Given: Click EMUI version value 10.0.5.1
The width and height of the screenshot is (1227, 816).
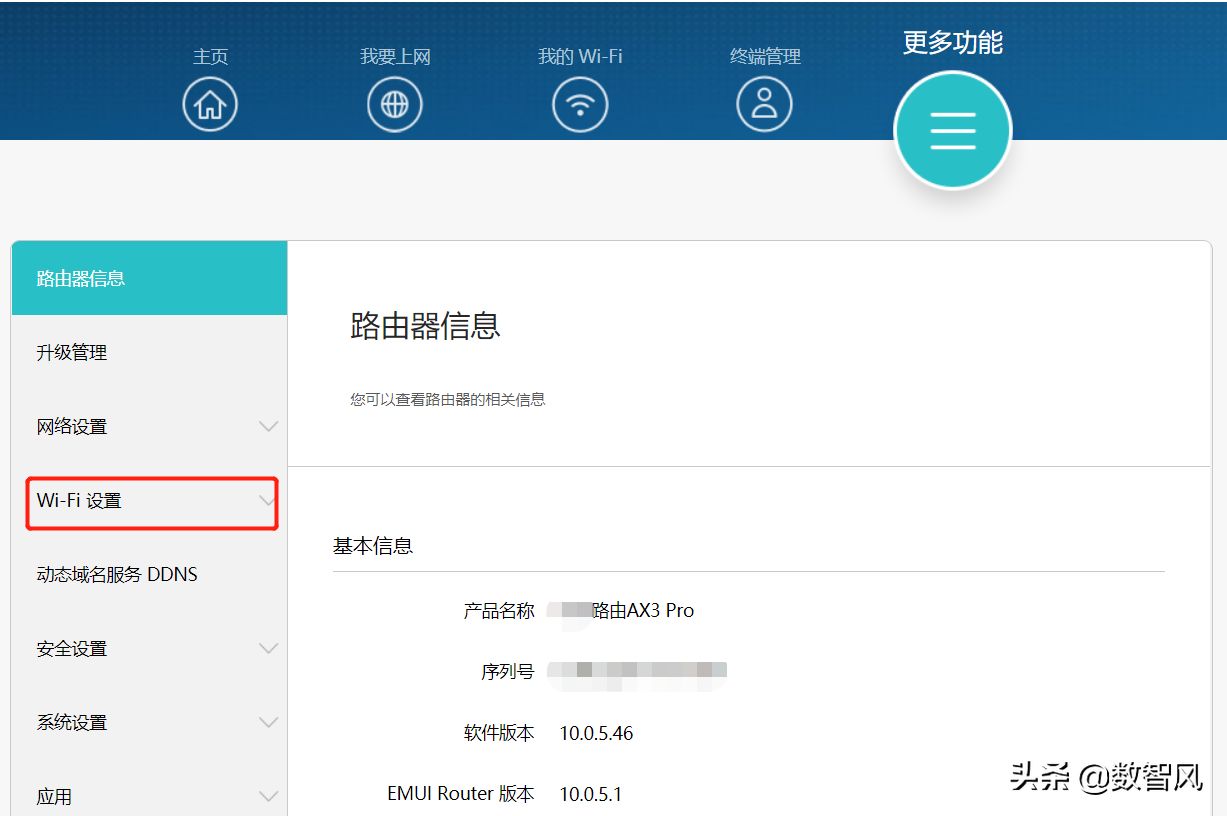Looking at the screenshot, I should 590,795.
